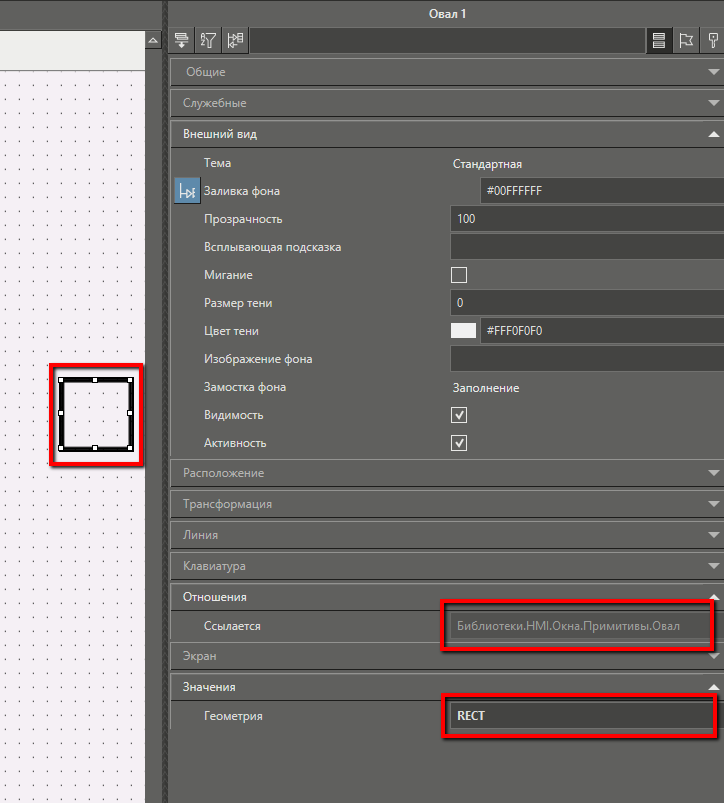Expand the Общие section
This screenshot has width=724, height=803.
[445, 72]
